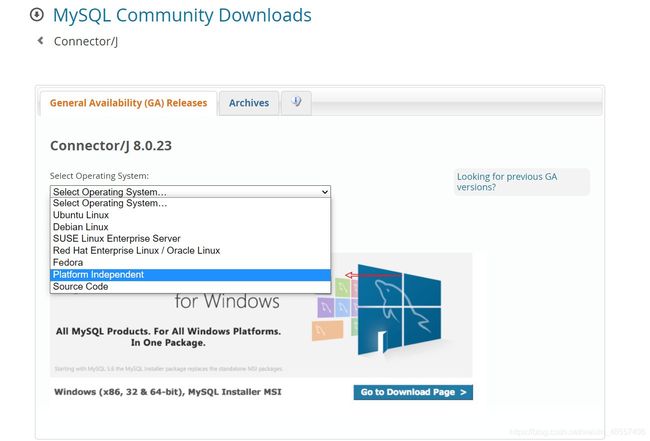Screen dimensions: 650x441
Task: Open the info tab with the dolphin icon
Action: 296,102
